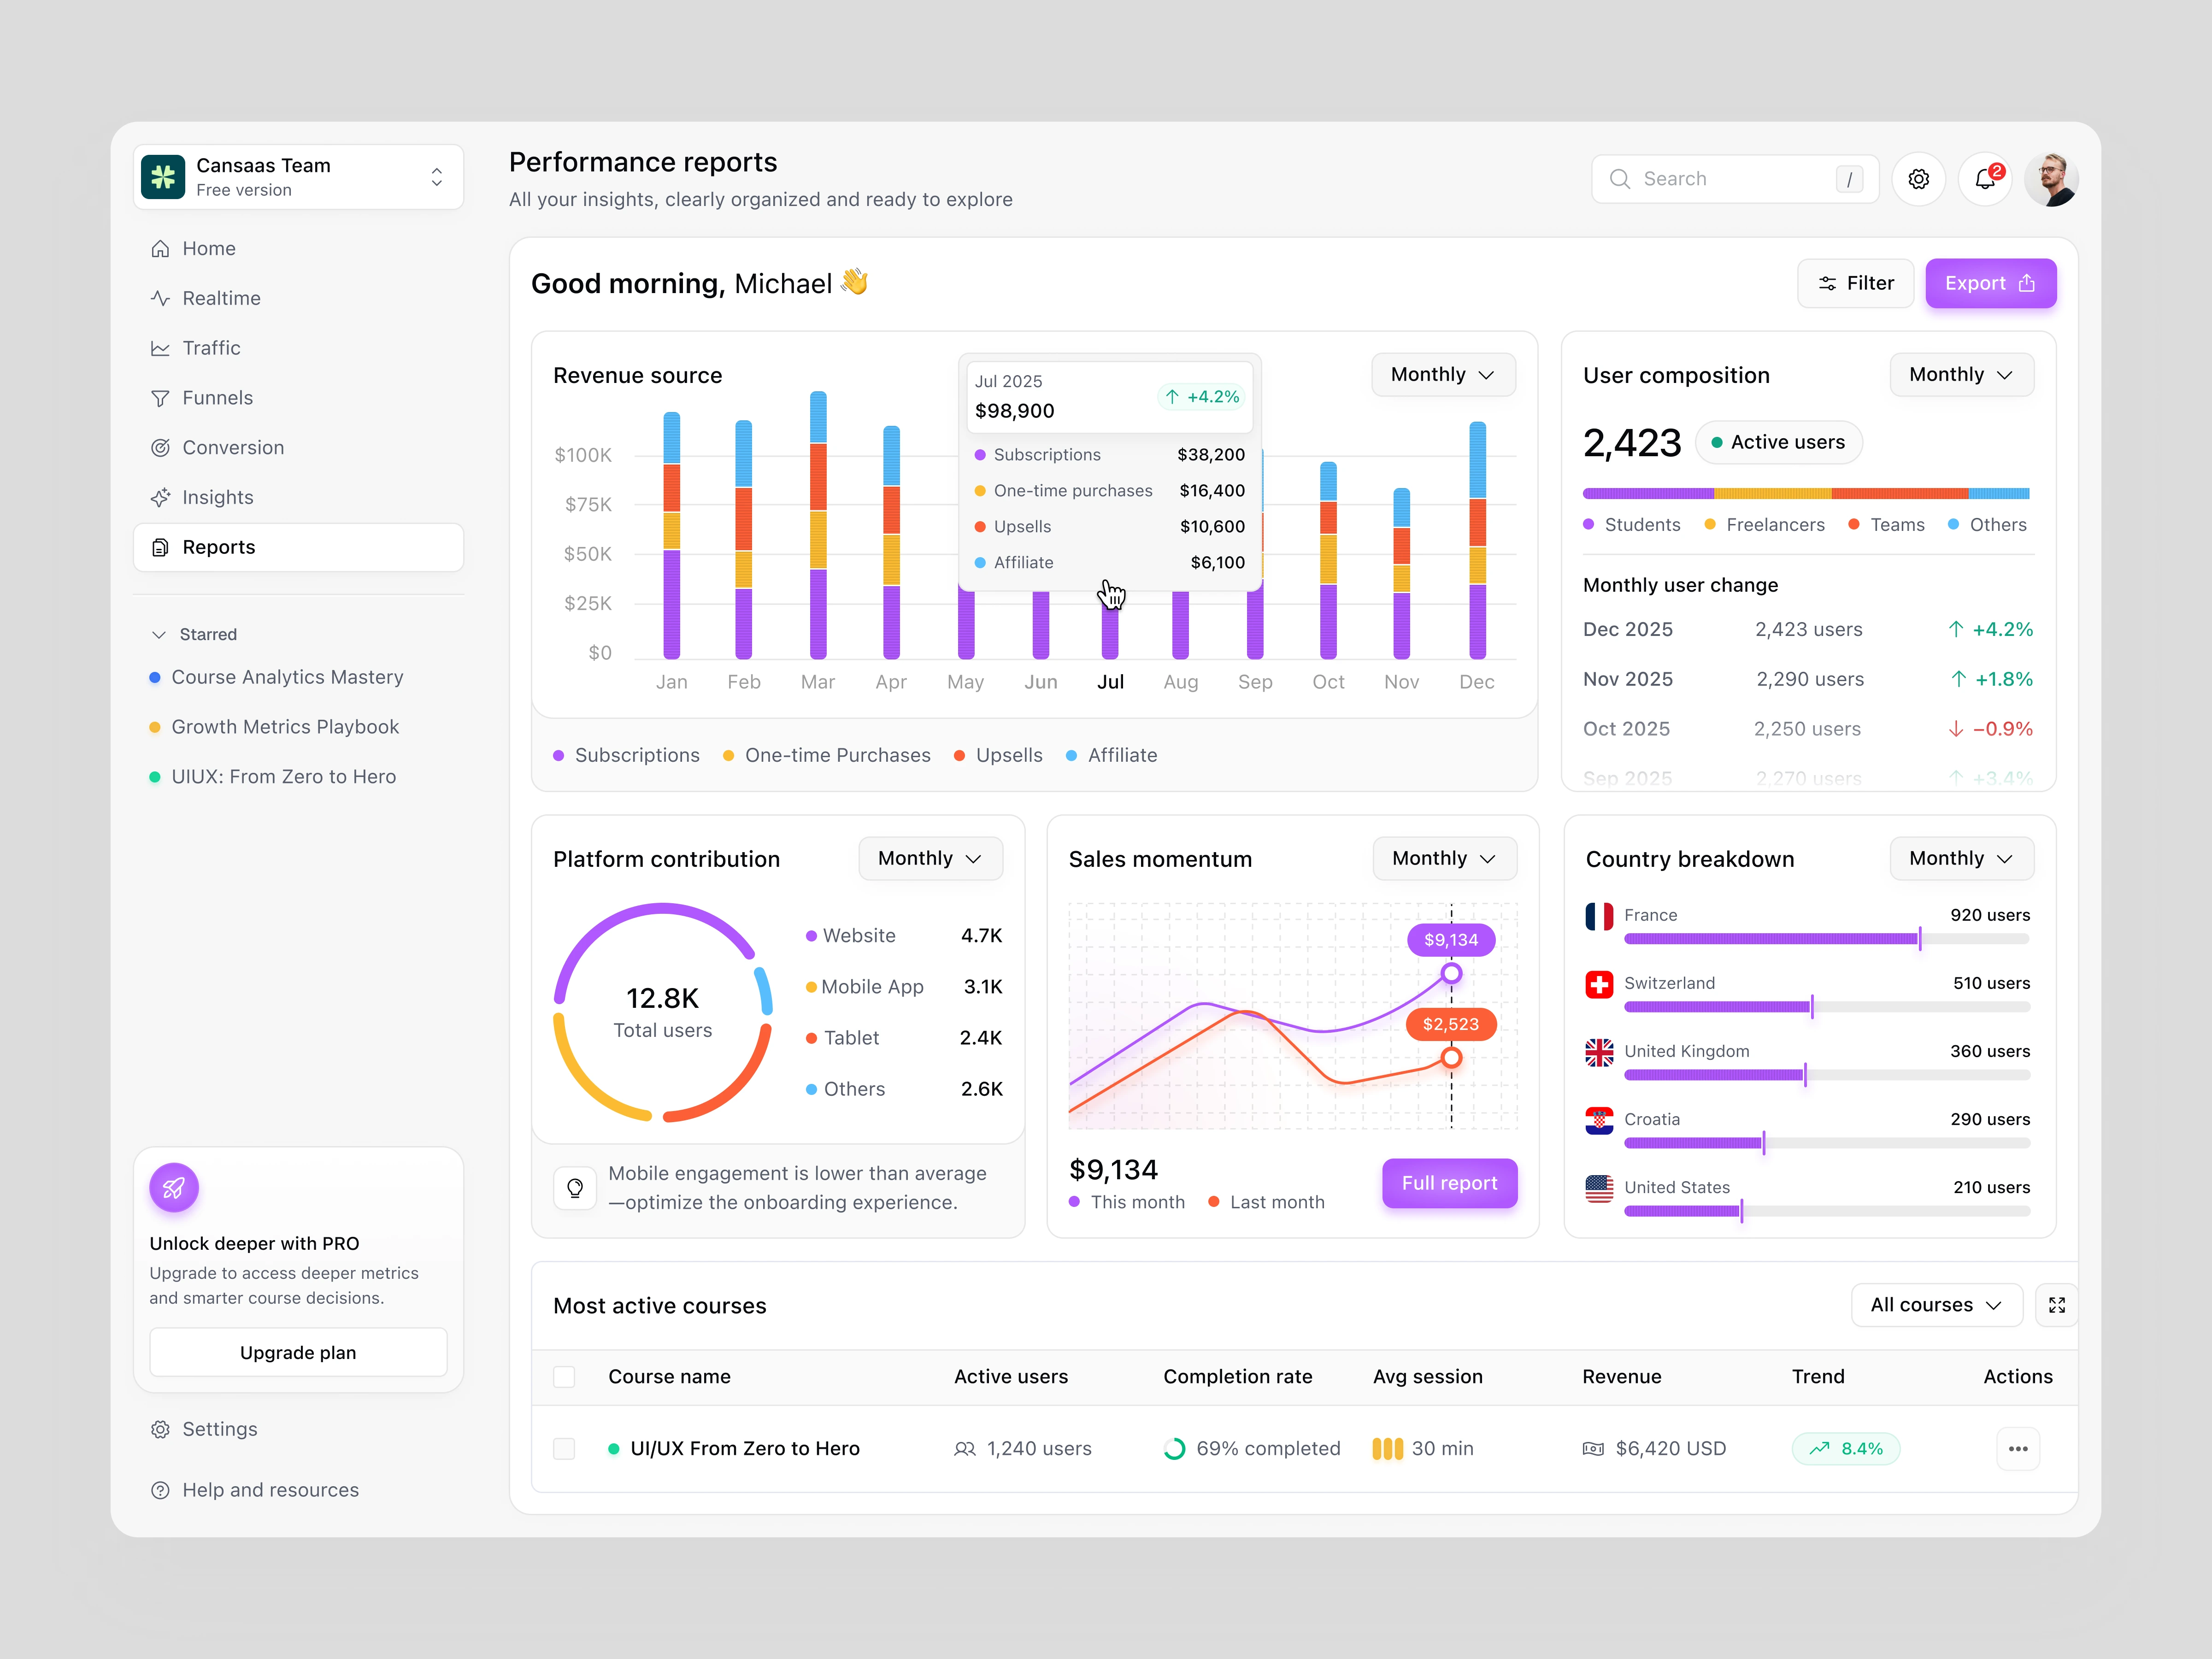This screenshot has height=1659, width=2212.
Task: Open the three-dot actions menu for the UI/UX course
Action: (2017, 1448)
